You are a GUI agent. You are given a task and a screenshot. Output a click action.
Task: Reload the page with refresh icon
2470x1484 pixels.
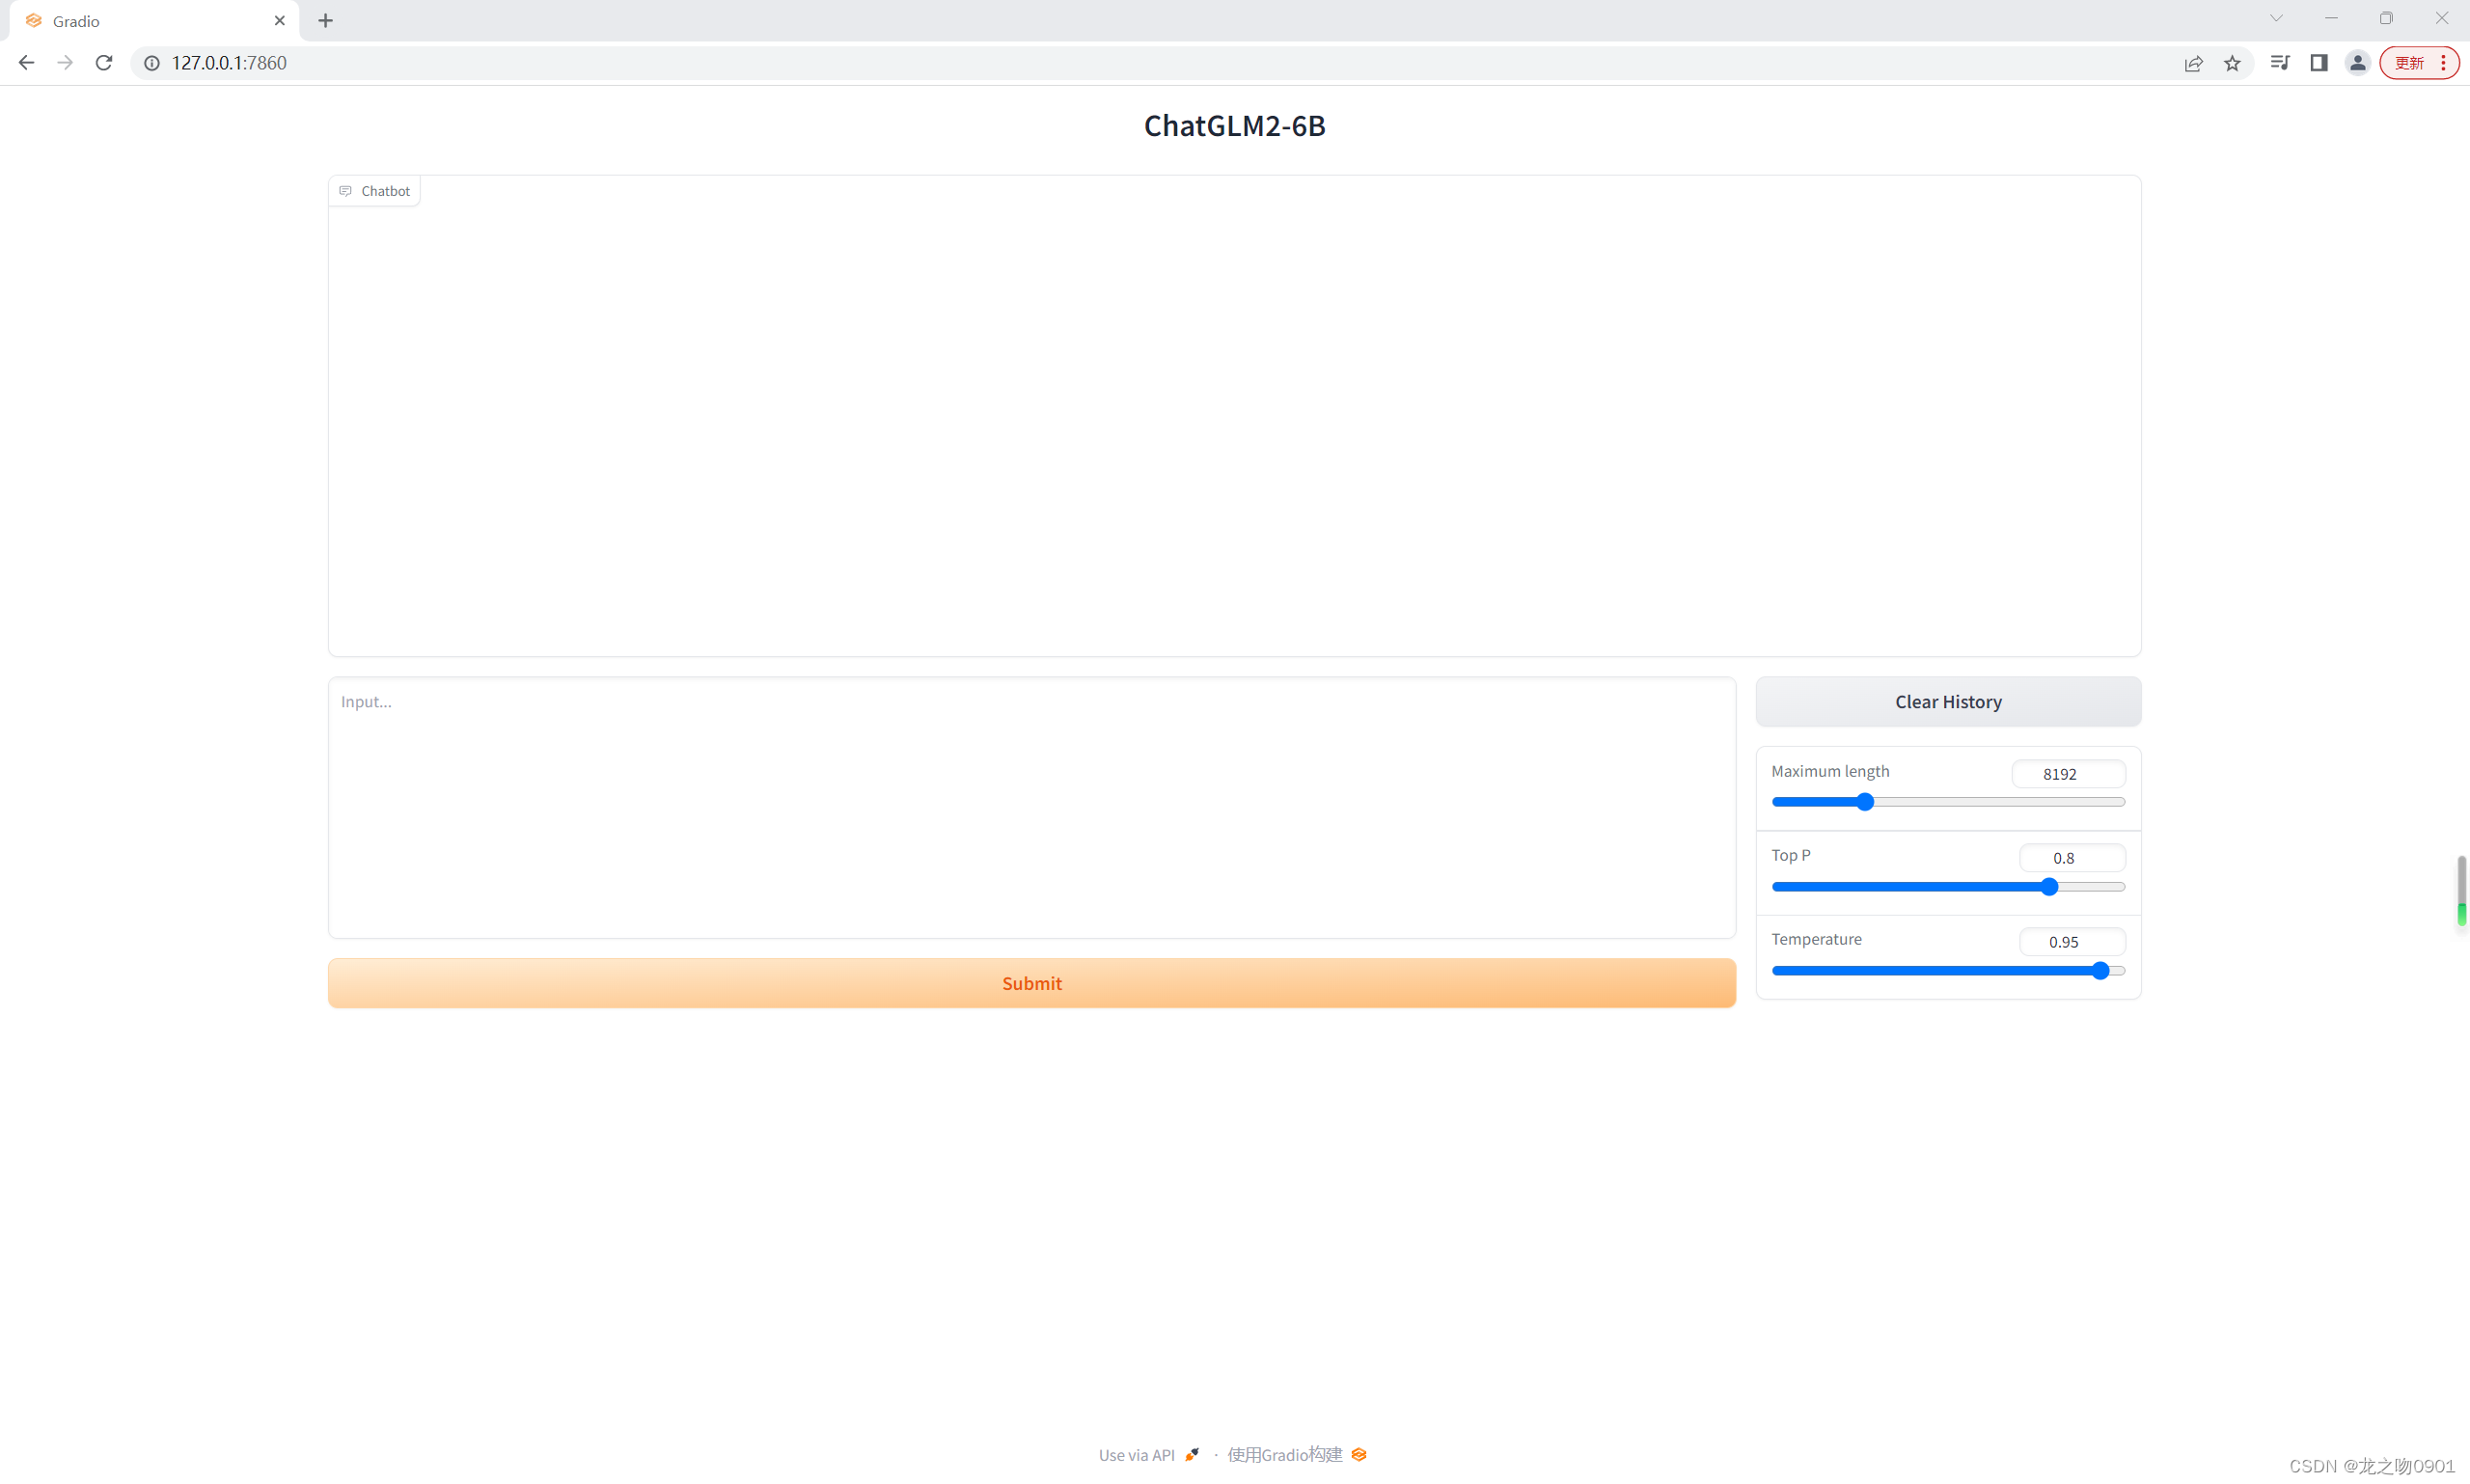coord(104,63)
